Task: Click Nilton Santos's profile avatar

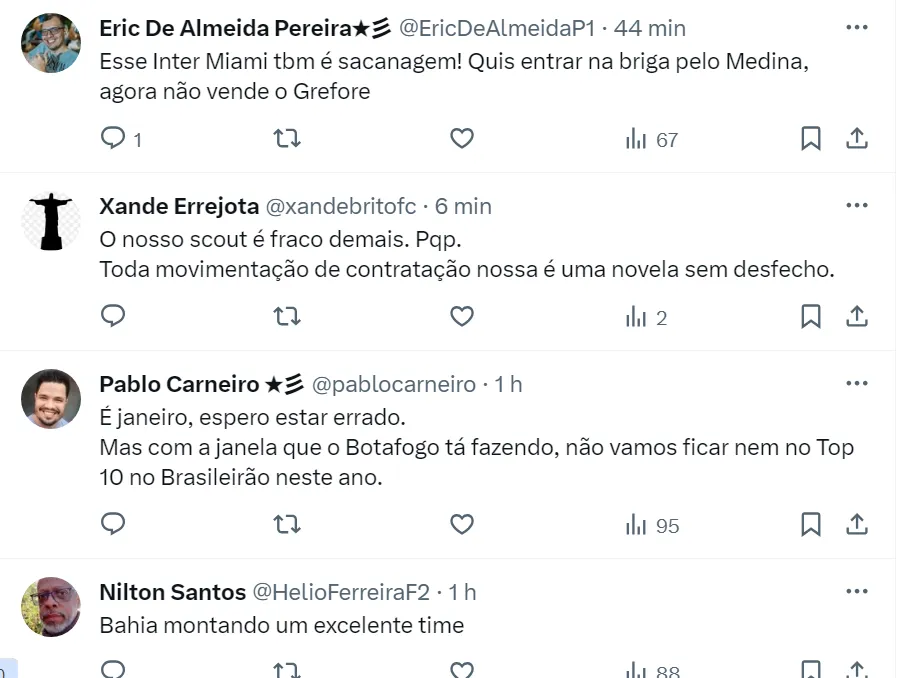Action: coord(51,606)
